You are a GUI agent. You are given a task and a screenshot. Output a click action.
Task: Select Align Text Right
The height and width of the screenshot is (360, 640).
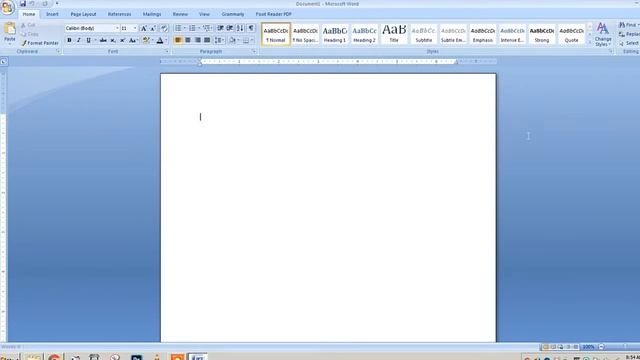(x=198, y=40)
